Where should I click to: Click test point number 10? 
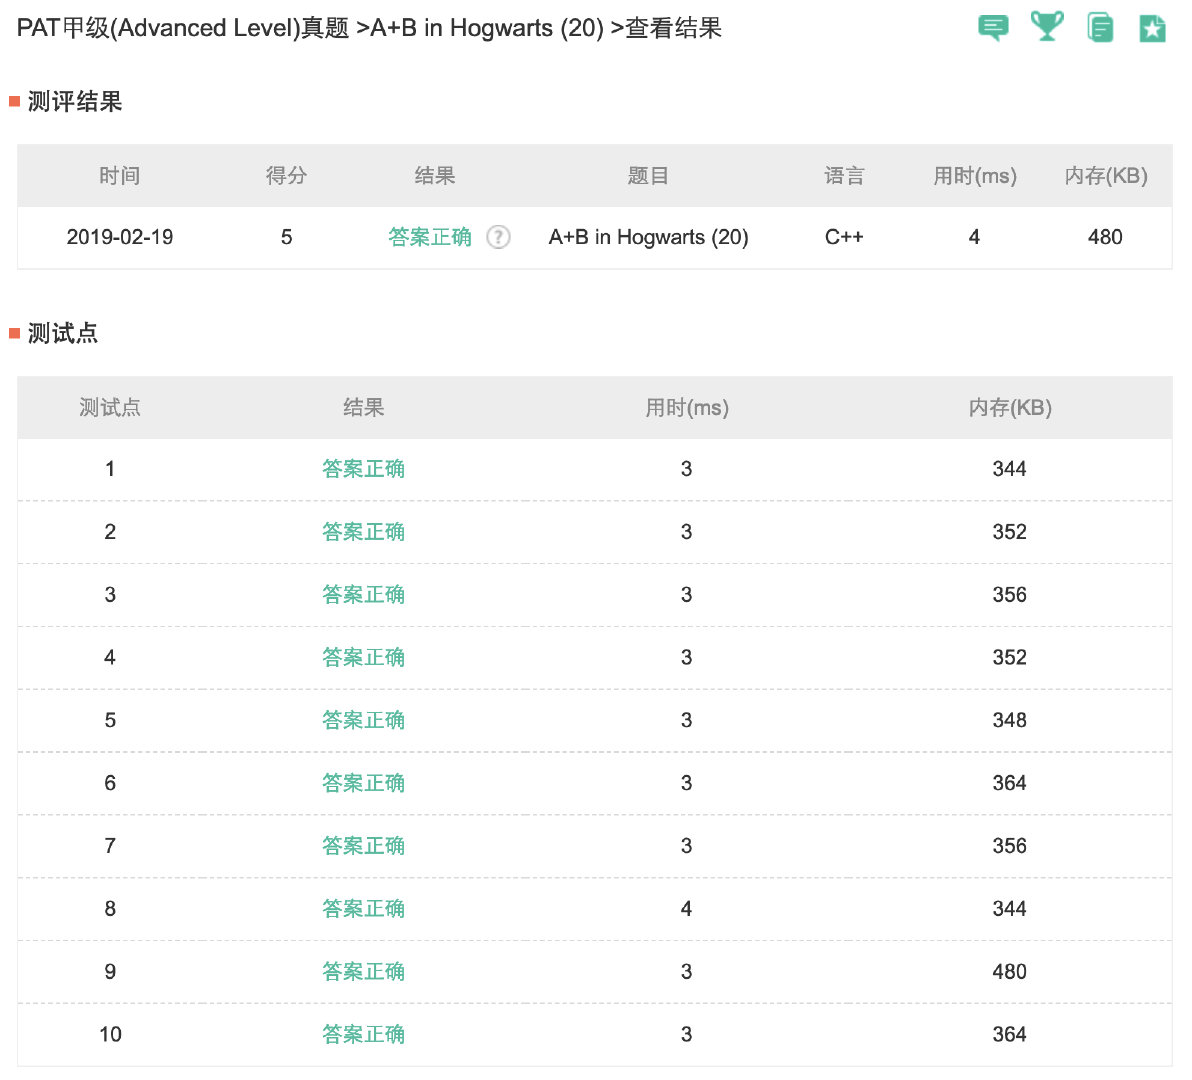pos(110,1034)
